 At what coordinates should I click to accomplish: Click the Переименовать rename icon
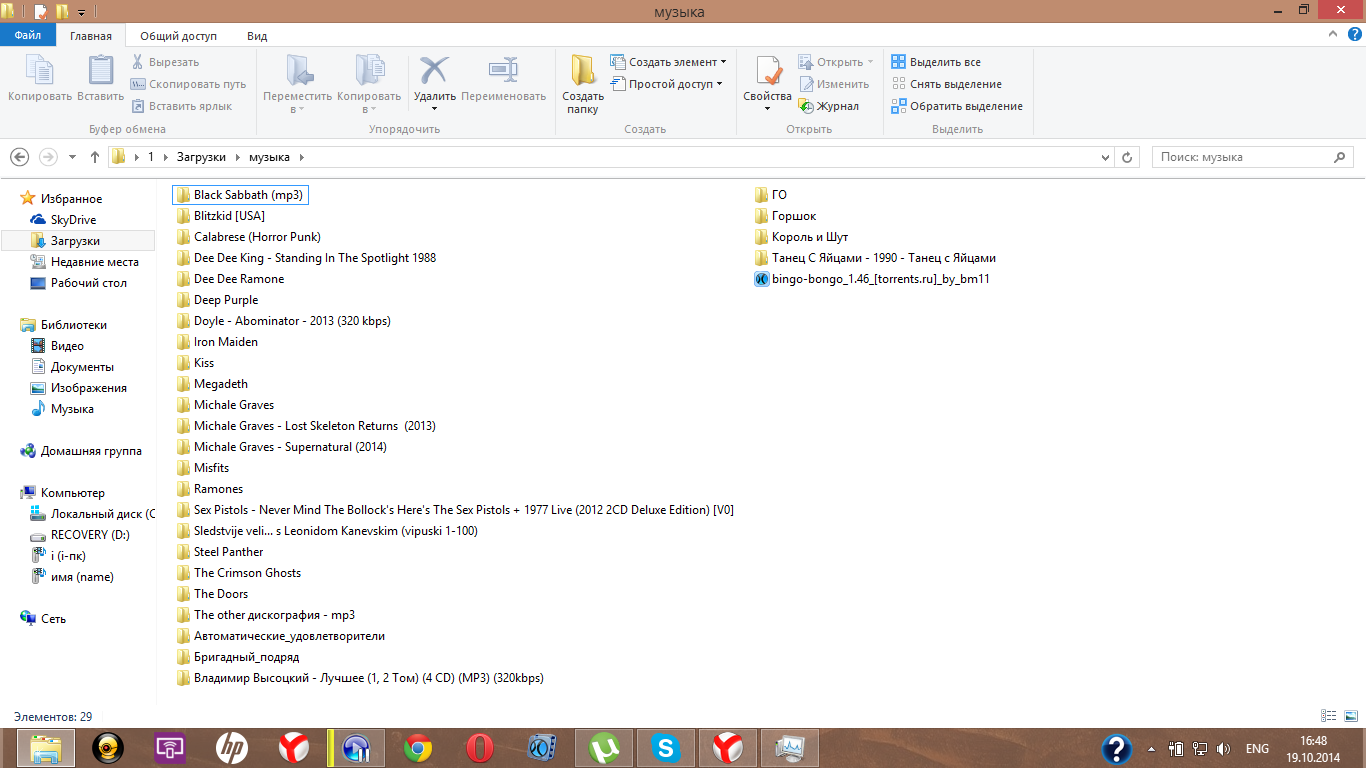503,71
